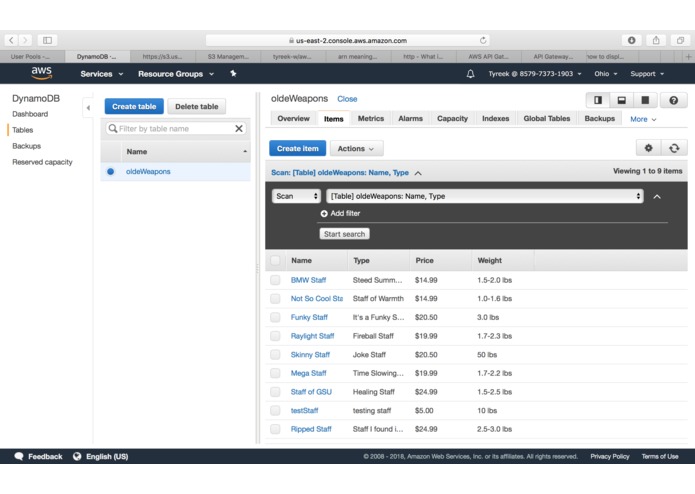The height and width of the screenshot is (494, 695).
Task: Check the Skinny Staff row checkbox
Action: click(275, 354)
